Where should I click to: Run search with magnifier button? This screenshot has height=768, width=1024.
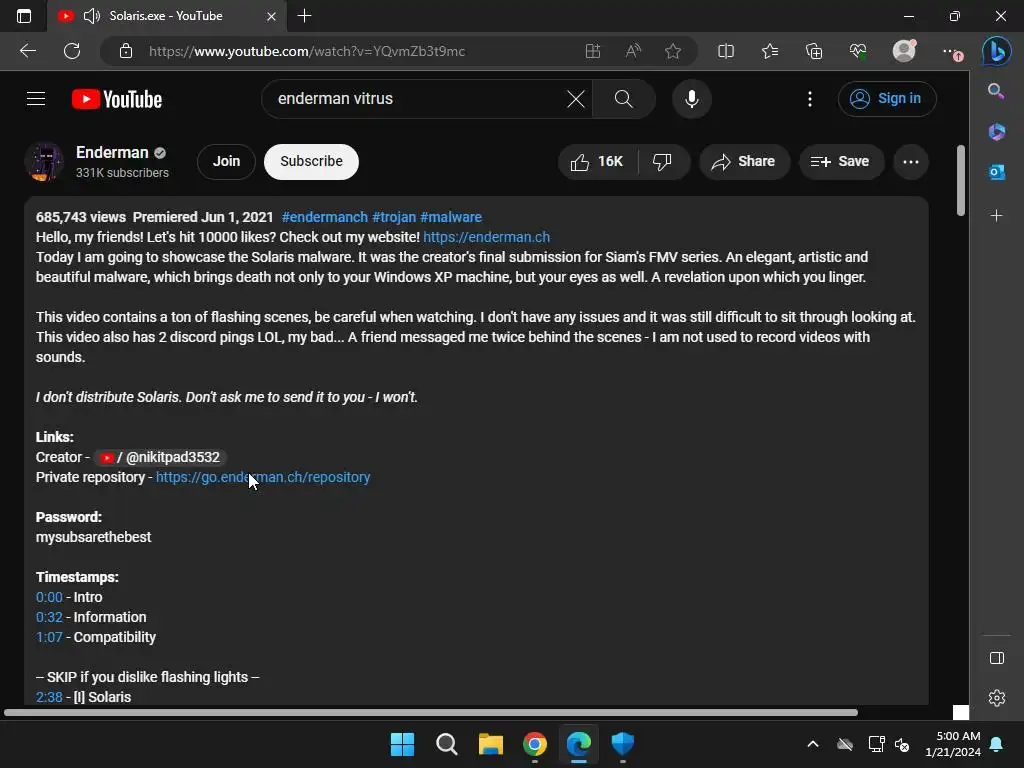click(x=624, y=99)
